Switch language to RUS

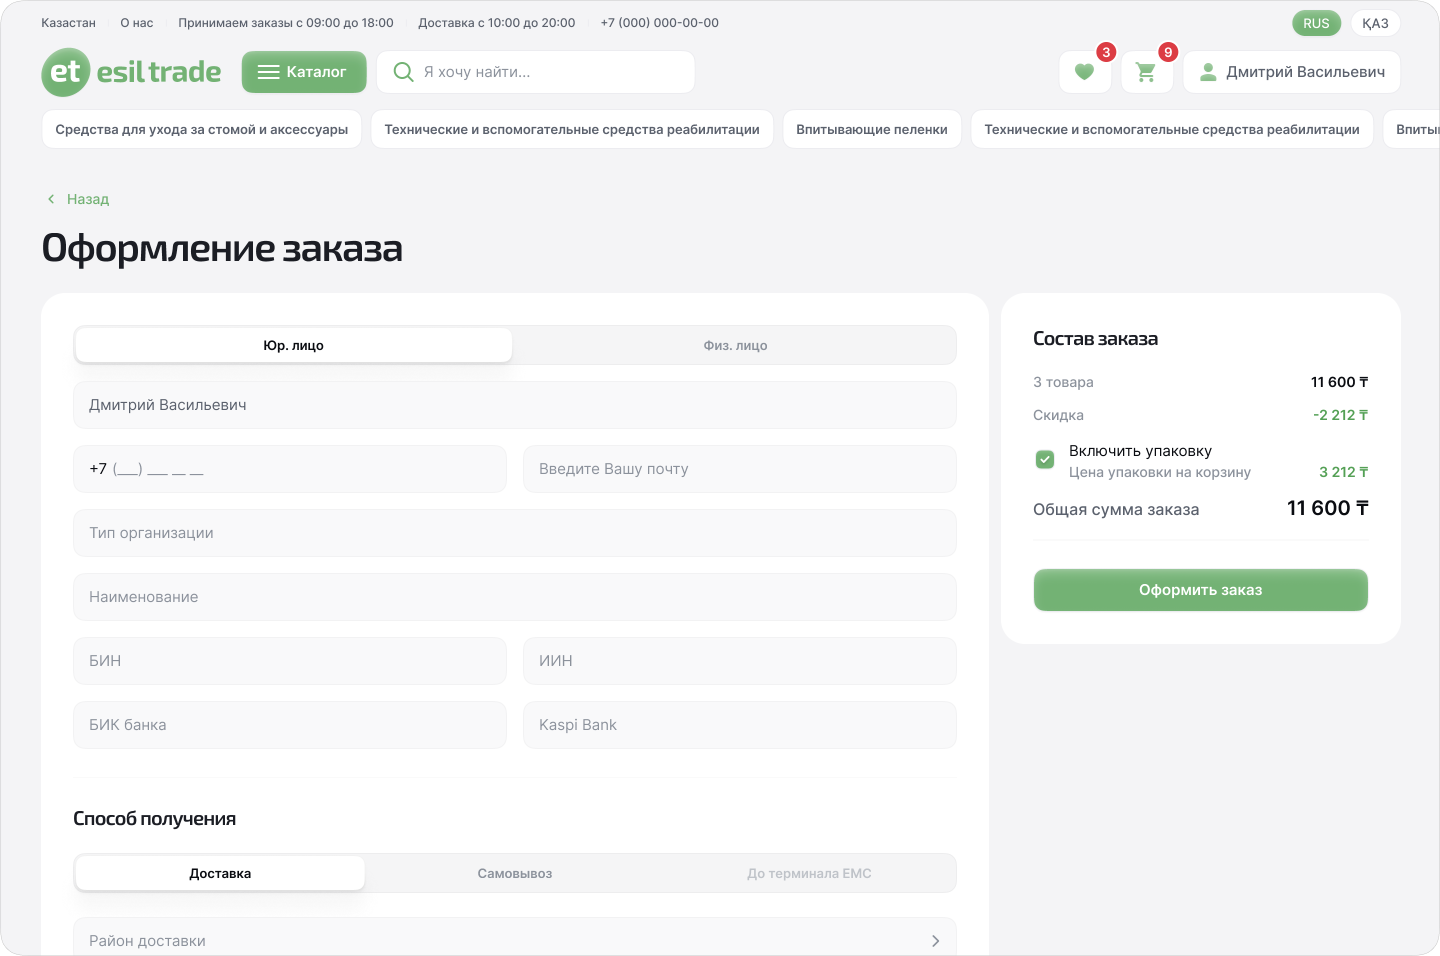coord(1316,23)
